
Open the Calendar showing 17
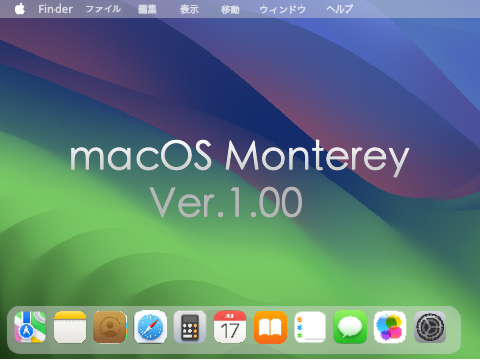coord(230,327)
